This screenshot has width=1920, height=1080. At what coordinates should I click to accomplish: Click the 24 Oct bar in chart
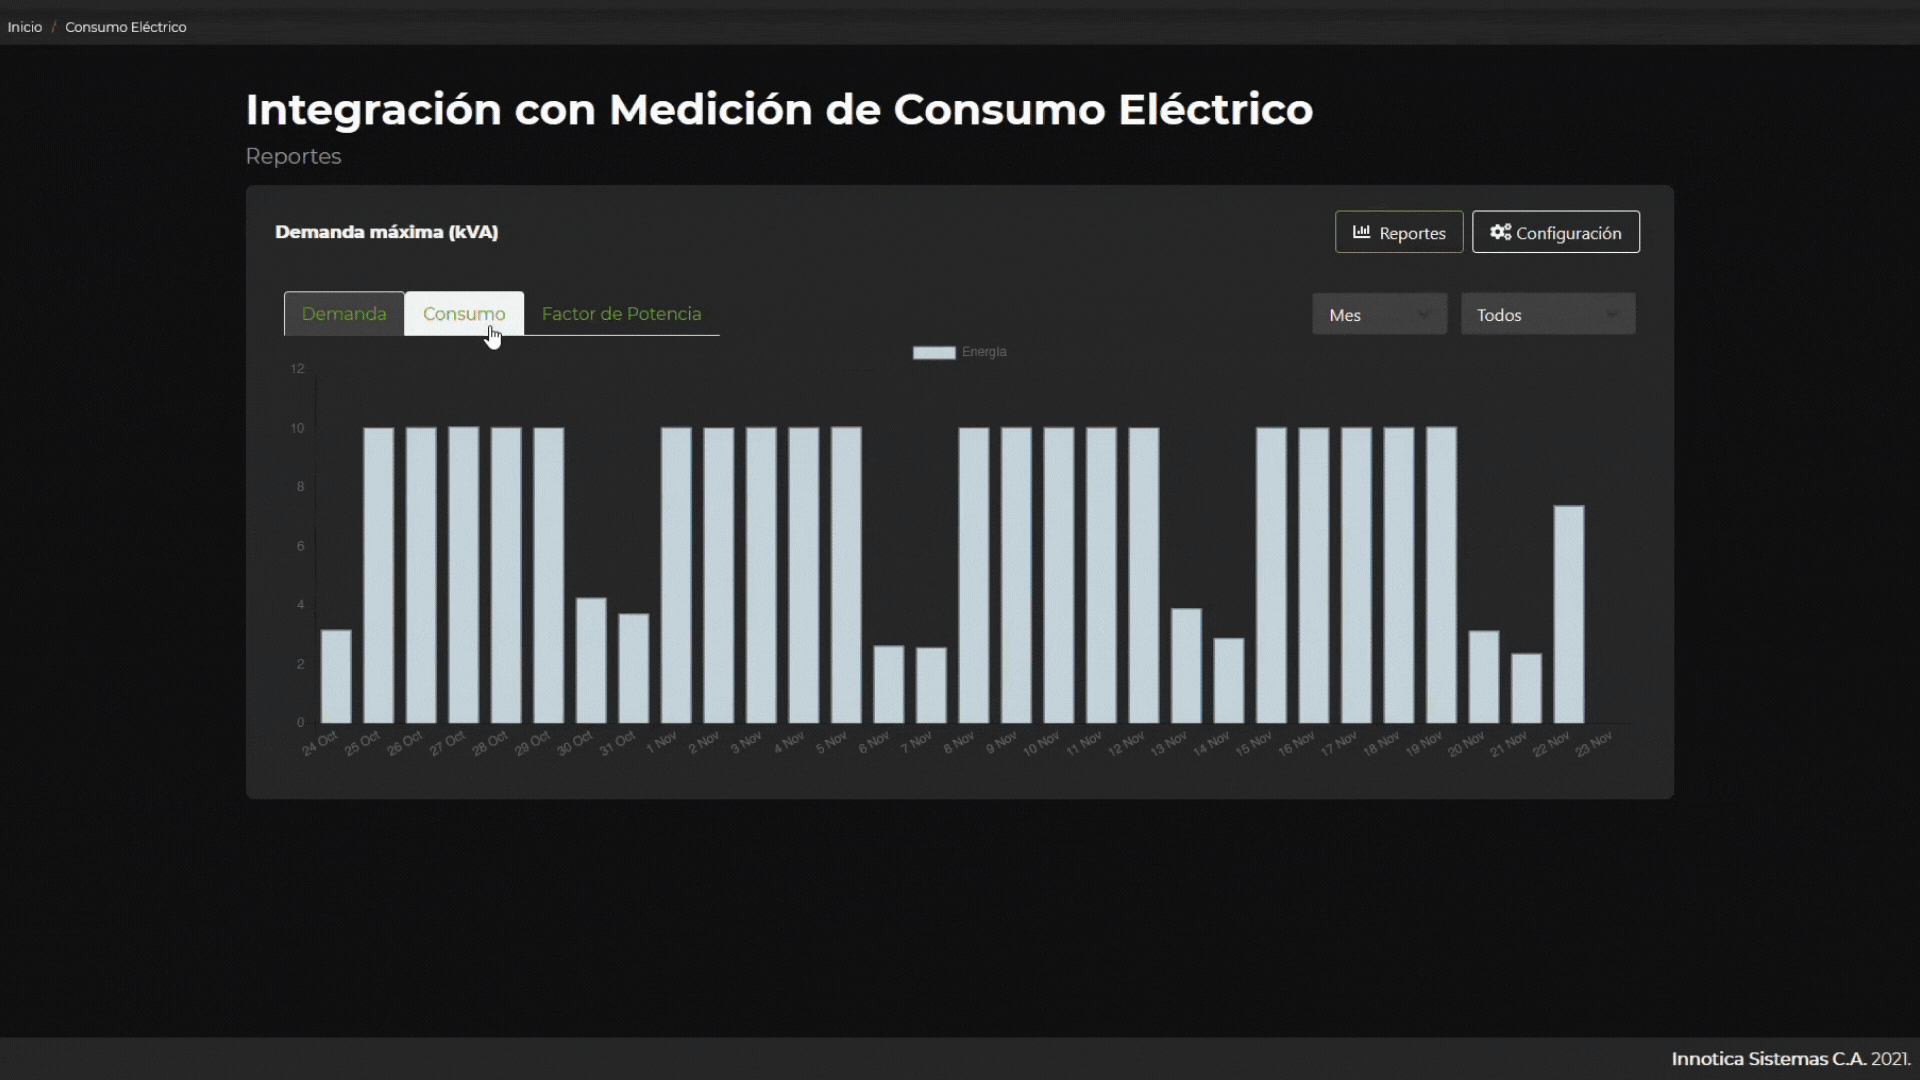point(336,676)
